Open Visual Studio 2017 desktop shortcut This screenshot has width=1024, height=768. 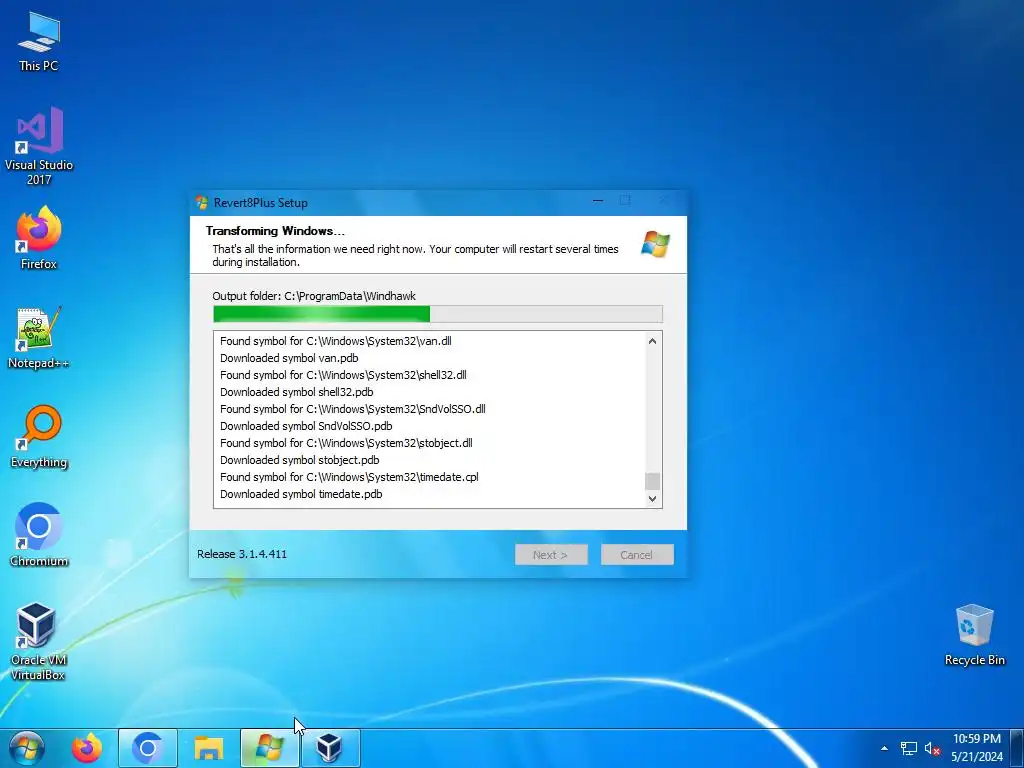pos(39,146)
